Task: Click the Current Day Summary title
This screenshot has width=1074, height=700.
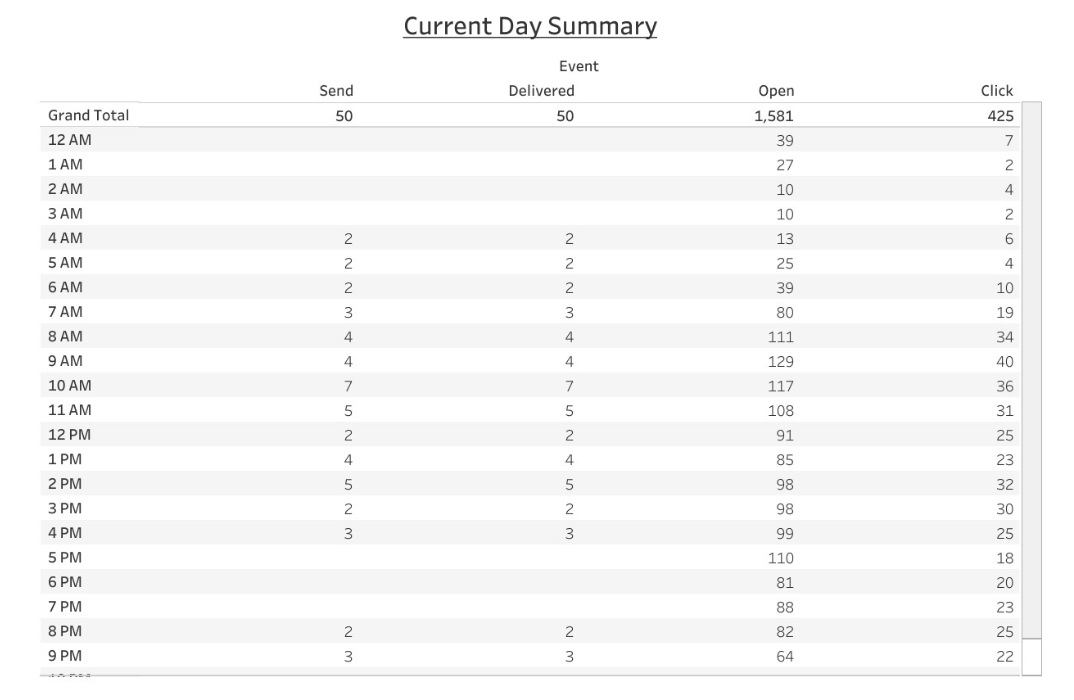Action: click(529, 26)
